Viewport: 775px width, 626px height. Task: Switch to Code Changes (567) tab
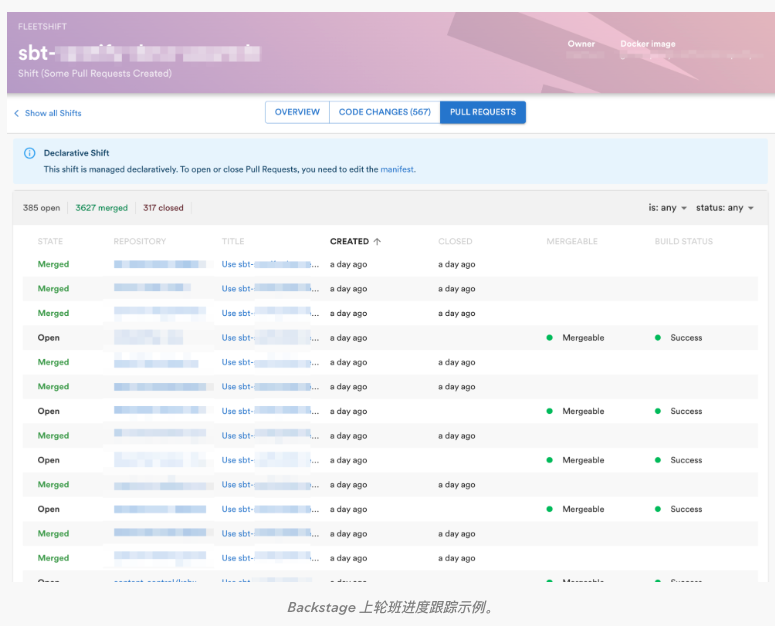pos(385,112)
